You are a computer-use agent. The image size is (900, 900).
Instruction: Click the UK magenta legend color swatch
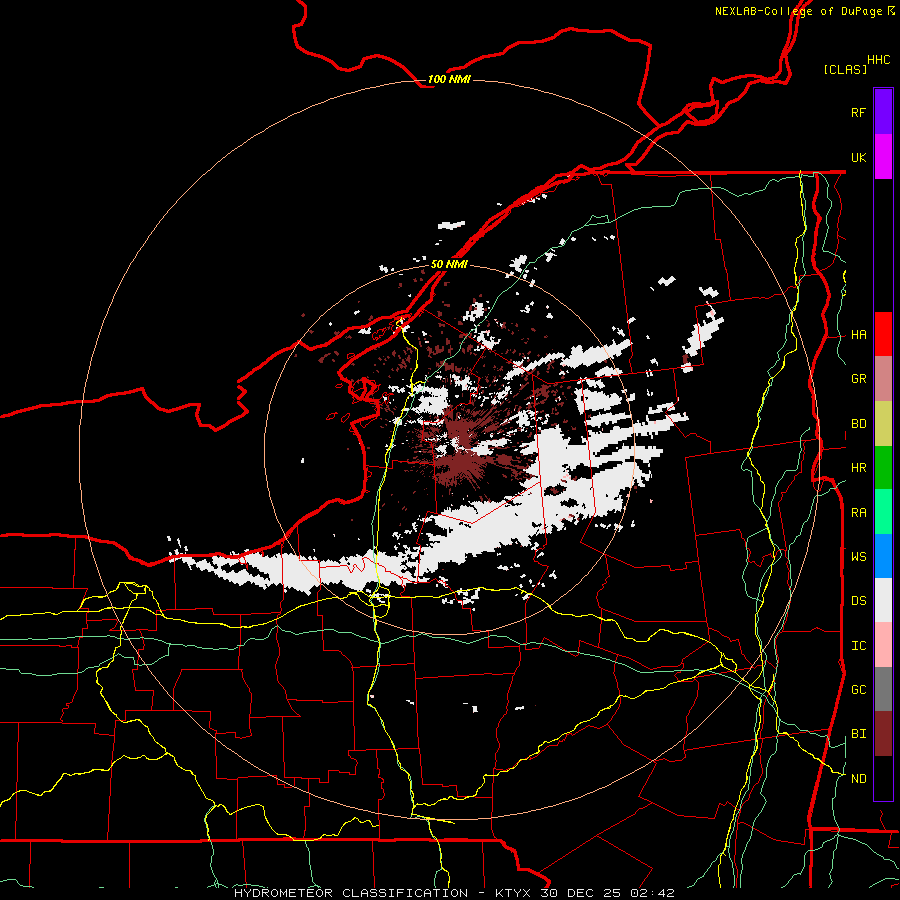click(x=883, y=157)
